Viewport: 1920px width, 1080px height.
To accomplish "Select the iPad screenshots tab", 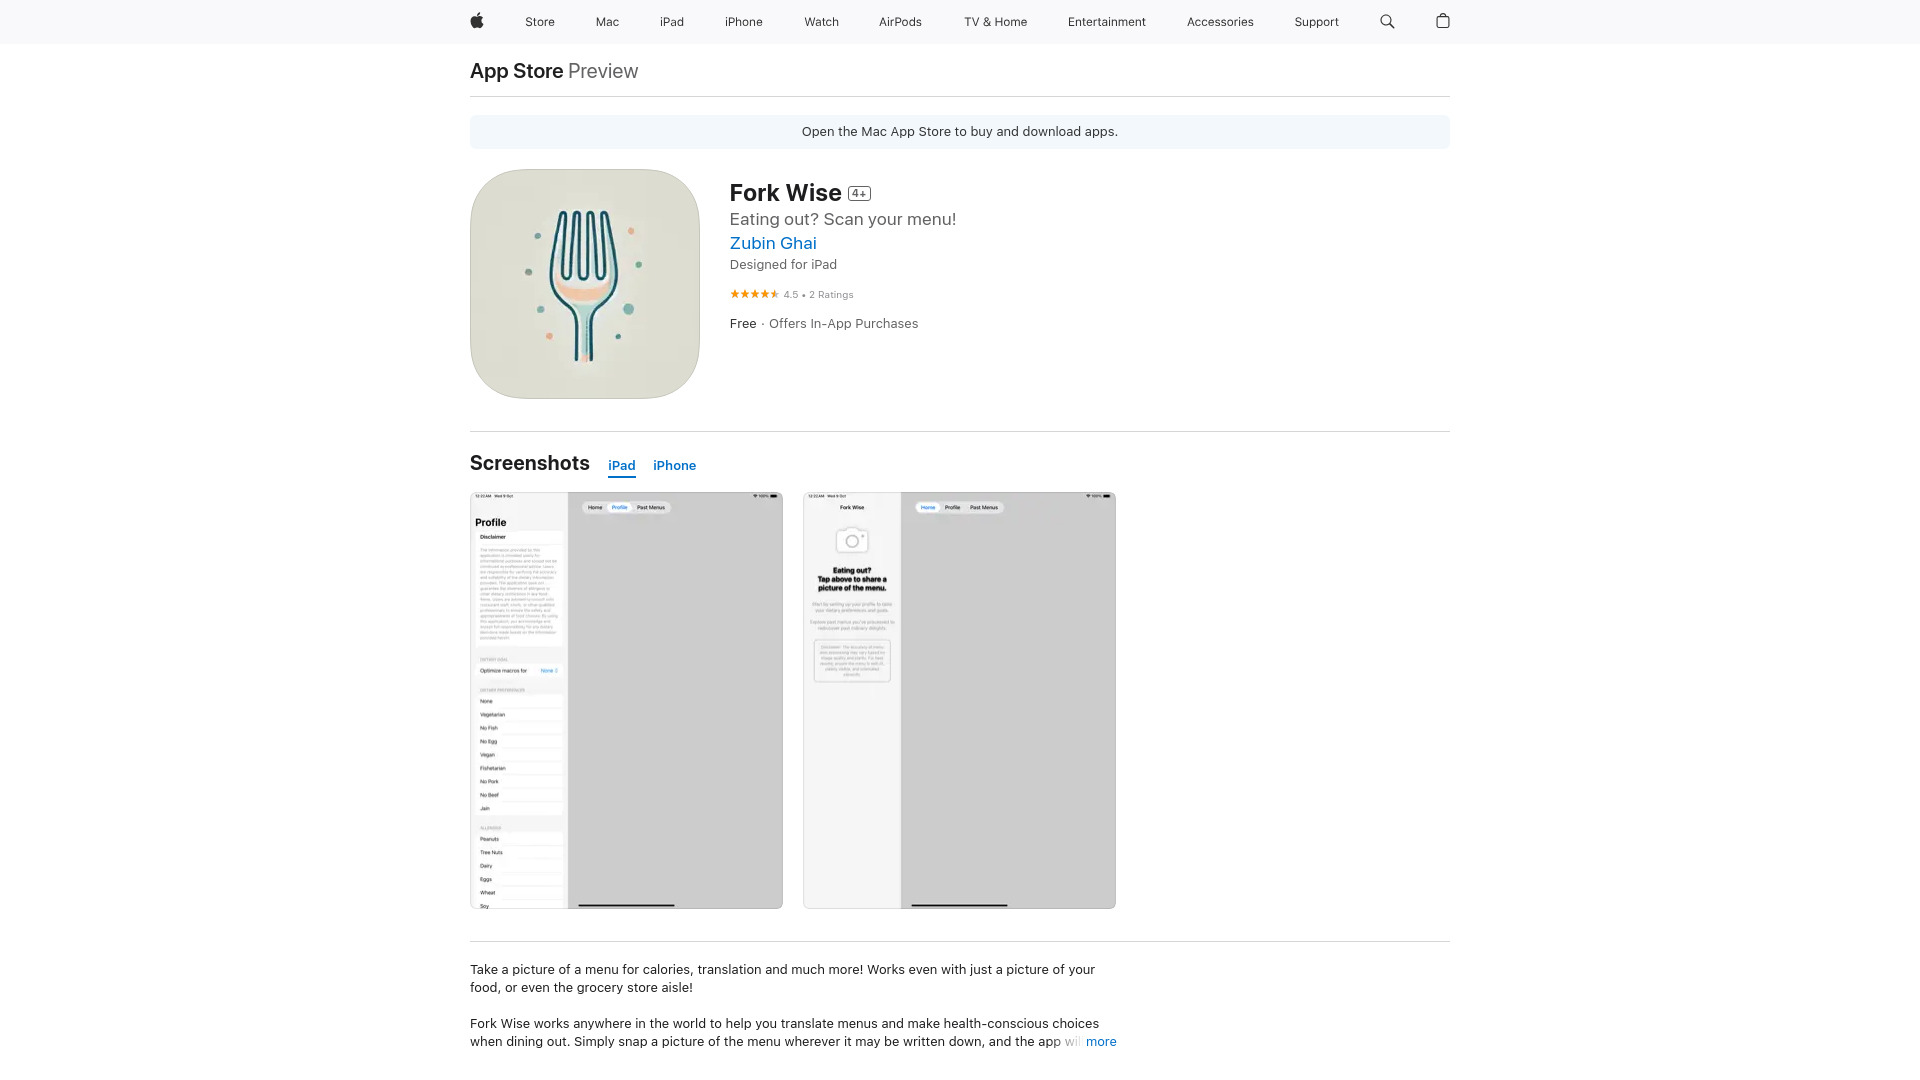I will pyautogui.click(x=621, y=465).
